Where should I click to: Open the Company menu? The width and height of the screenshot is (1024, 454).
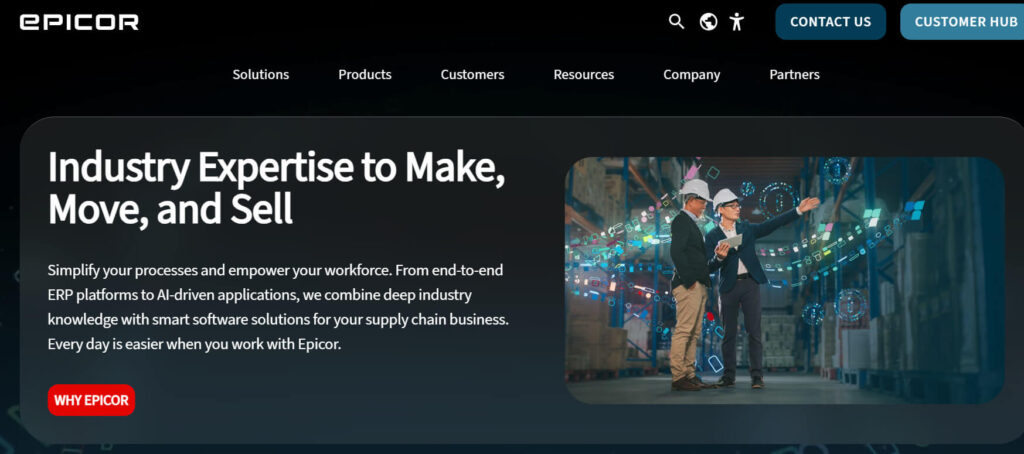pyautogui.click(x=692, y=74)
